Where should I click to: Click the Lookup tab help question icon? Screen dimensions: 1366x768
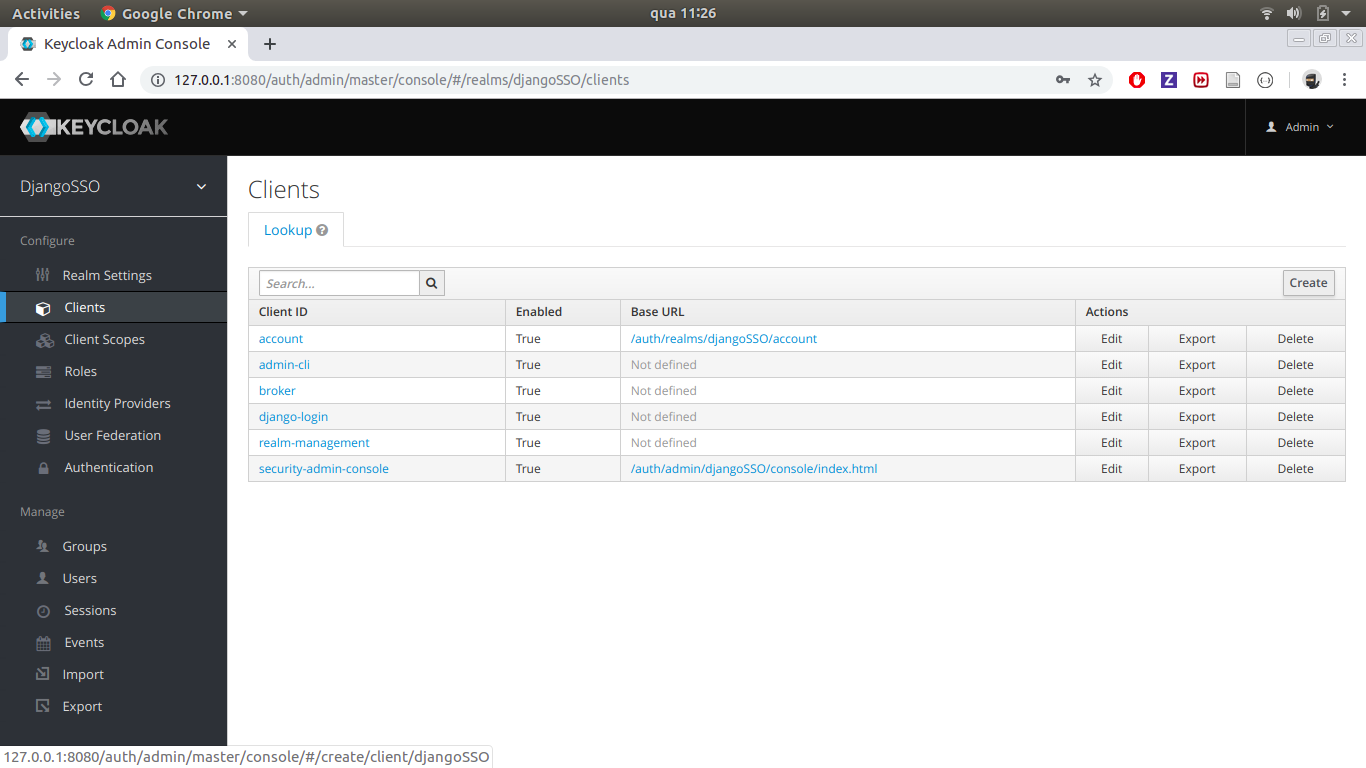coord(322,230)
